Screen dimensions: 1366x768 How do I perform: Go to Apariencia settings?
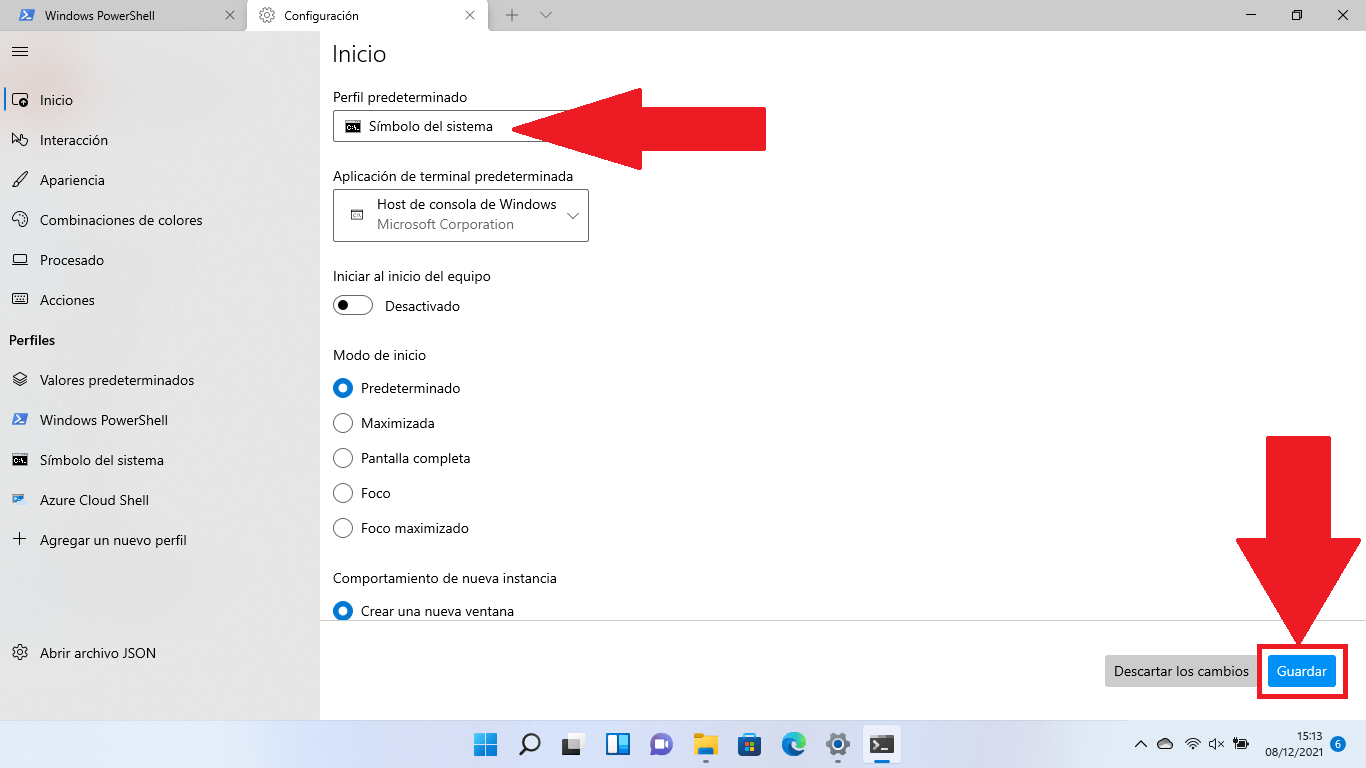pos(160,180)
